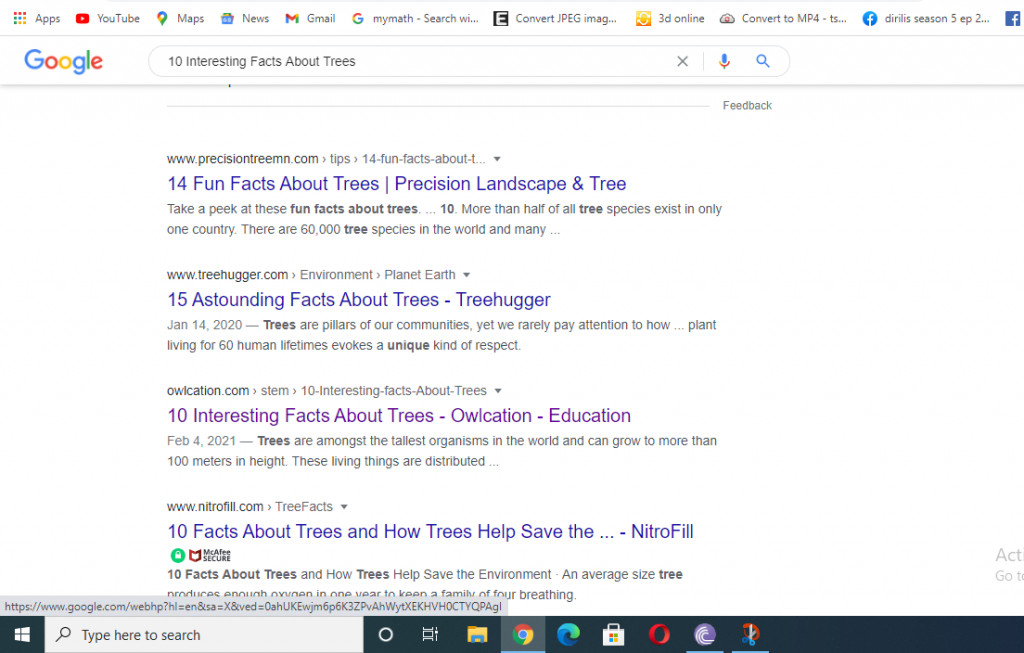Open the YouTube bookmark
This screenshot has height=653, width=1024.
(x=108, y=18)
